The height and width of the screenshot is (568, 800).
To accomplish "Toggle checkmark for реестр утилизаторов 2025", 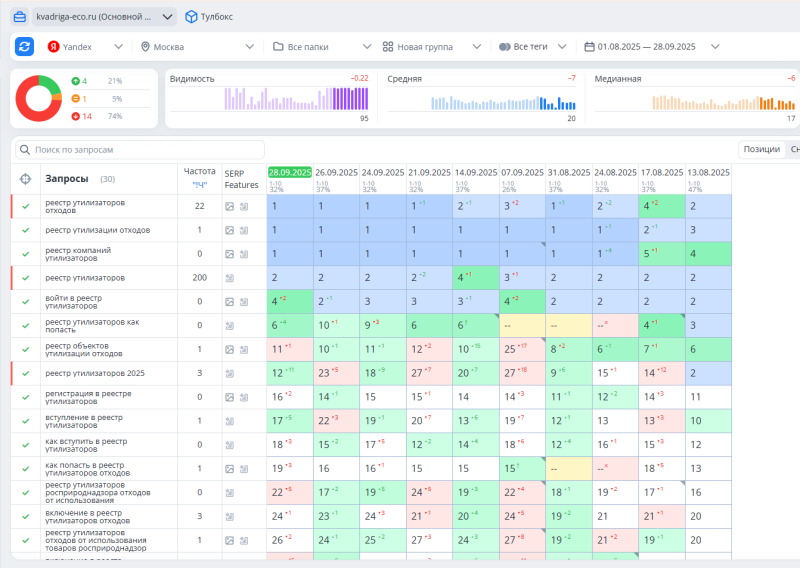I will tap(26, 373).
